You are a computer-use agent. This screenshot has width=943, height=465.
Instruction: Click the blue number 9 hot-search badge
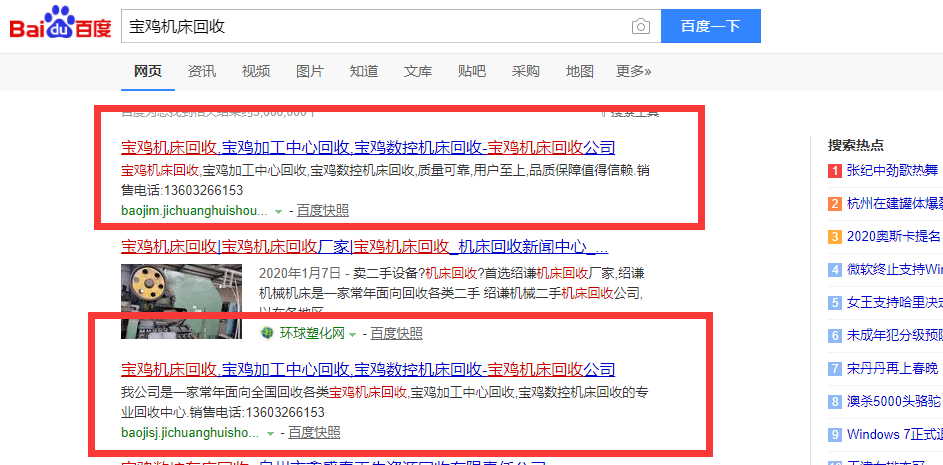pyautogui.click(x=834, y=434)
